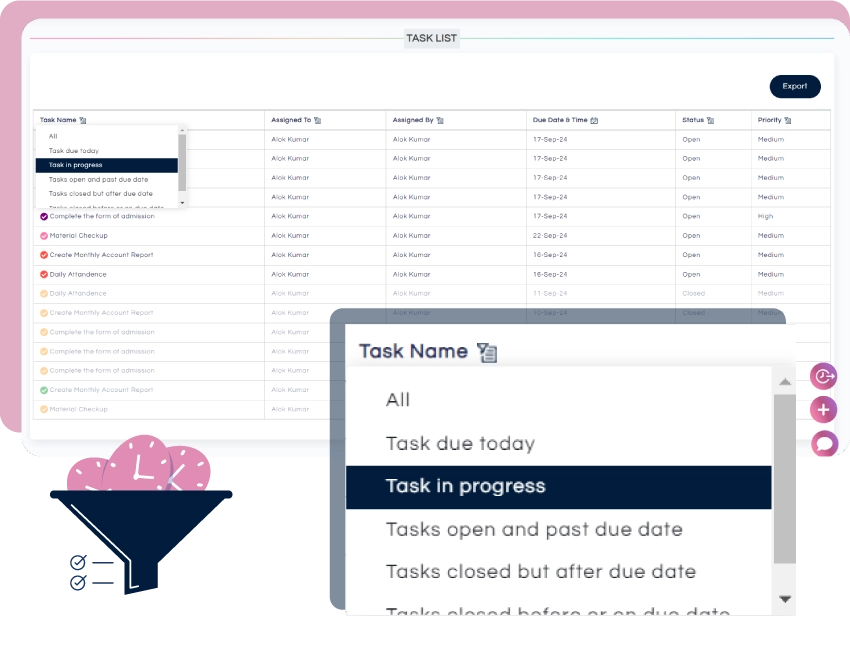Open the calendar icon in Due Date & Time header

pyautogui.click(x=594, y=119)
